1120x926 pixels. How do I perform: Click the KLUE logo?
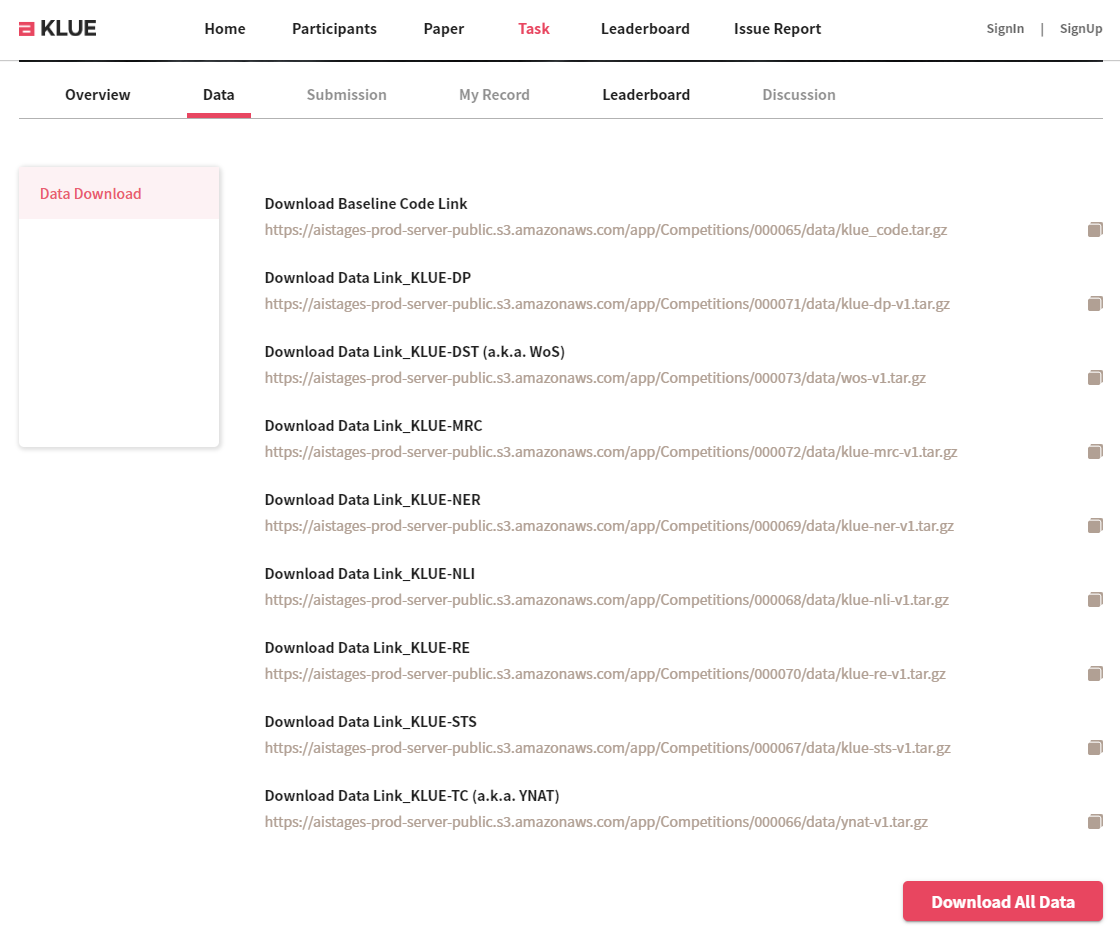point(58,29)
